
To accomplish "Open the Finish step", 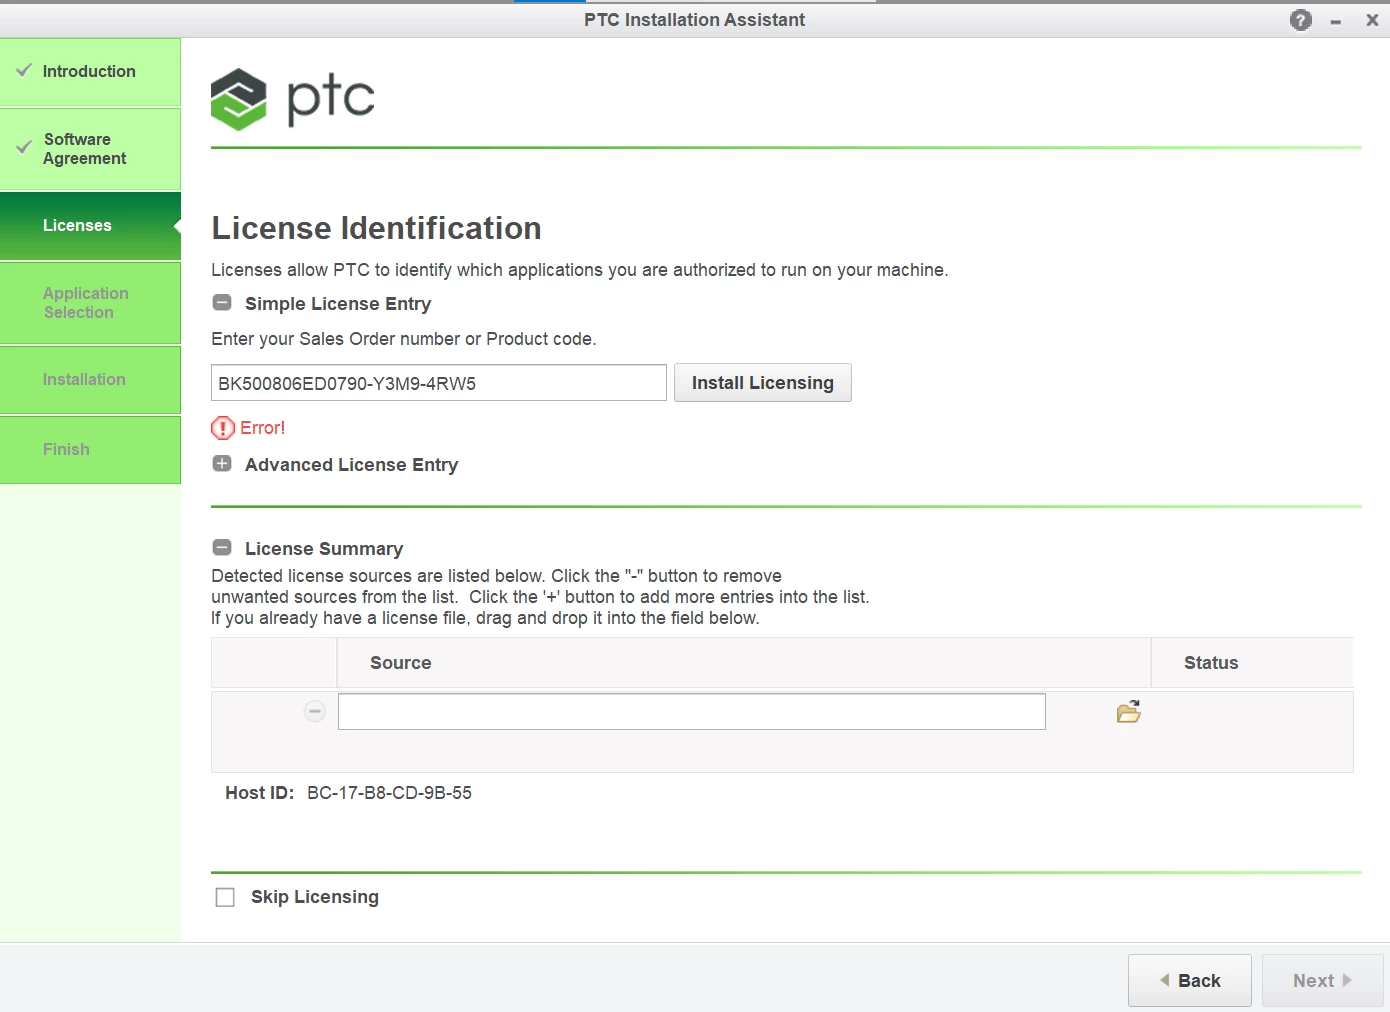I will pyautogui.click(x=90, y=450).
